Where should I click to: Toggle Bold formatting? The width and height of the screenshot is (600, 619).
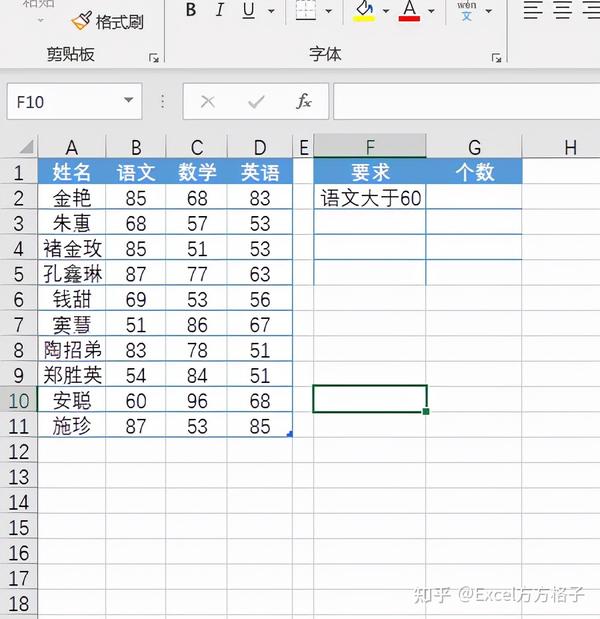point(191,10)
